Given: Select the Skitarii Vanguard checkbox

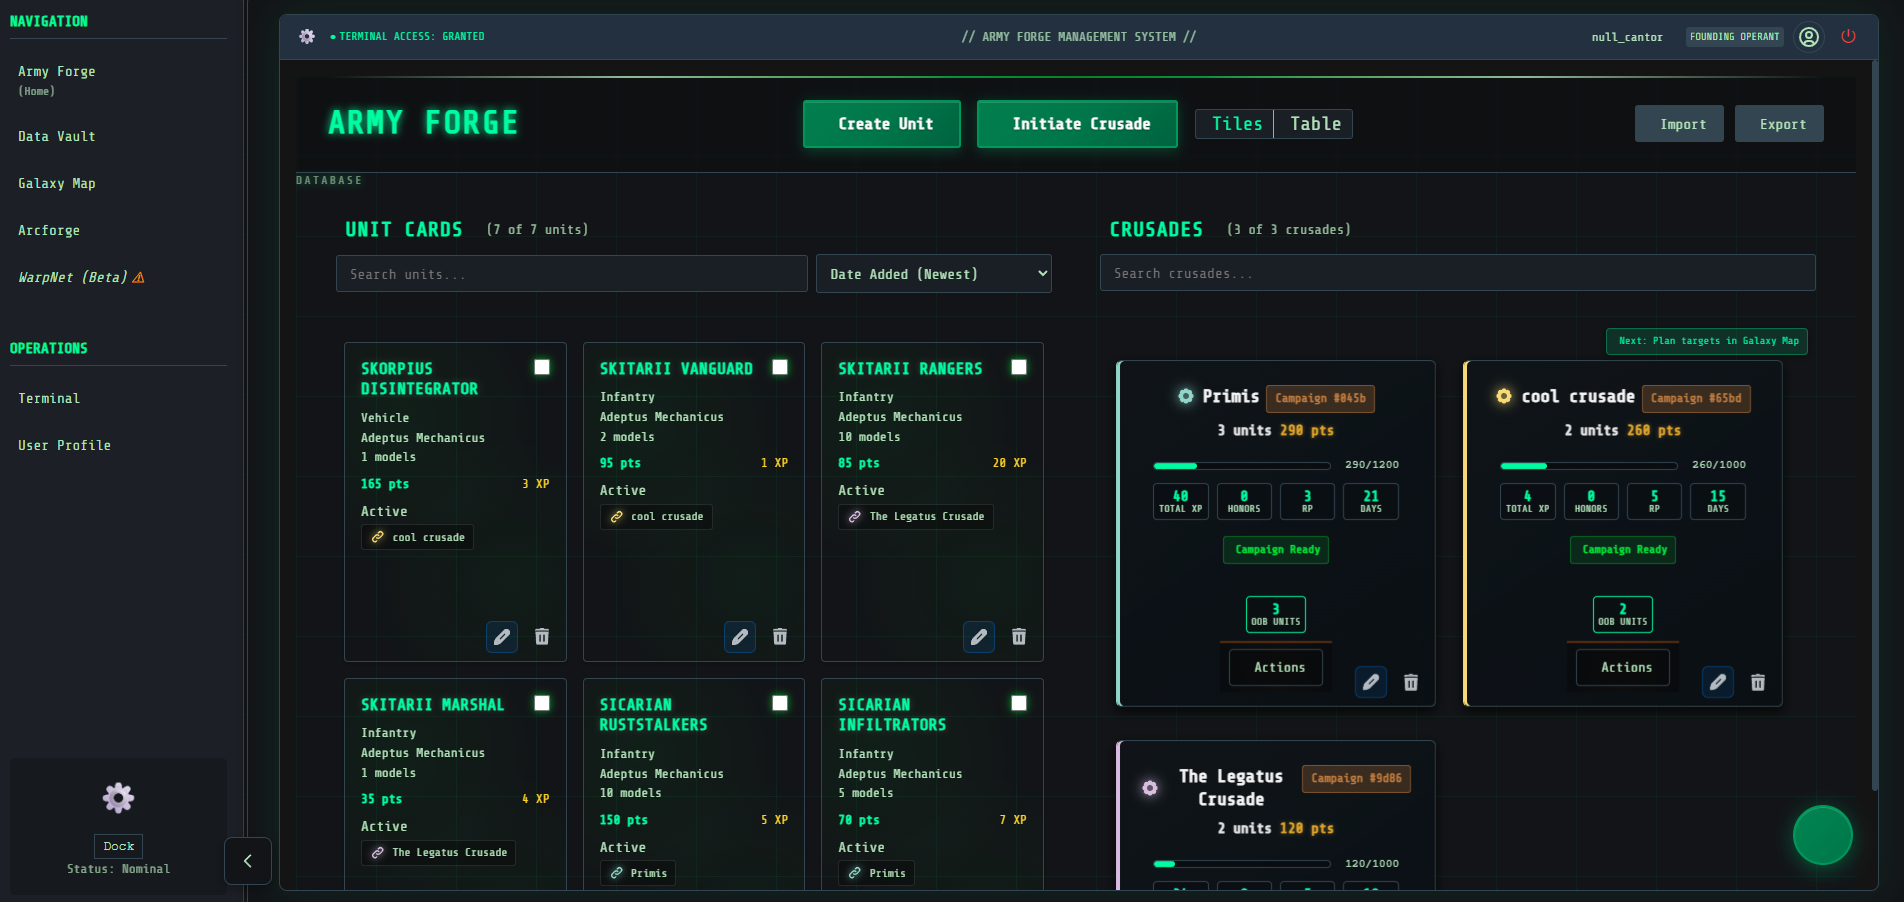Looking at the screenshot, I should [x=780, y=367].
